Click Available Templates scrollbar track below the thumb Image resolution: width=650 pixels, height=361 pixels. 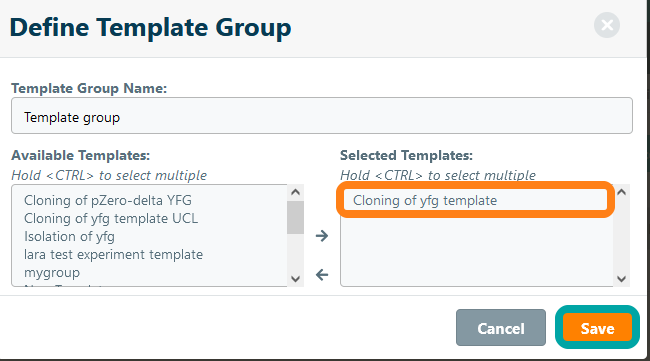click(295, 252)
